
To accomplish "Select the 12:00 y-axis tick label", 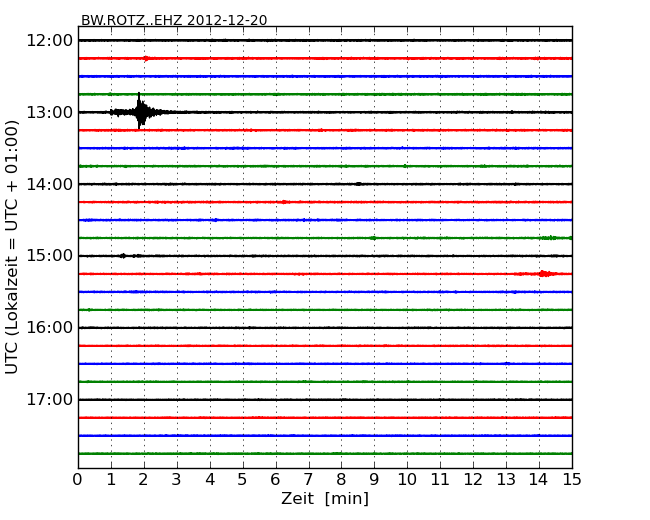I will (49, 41).
